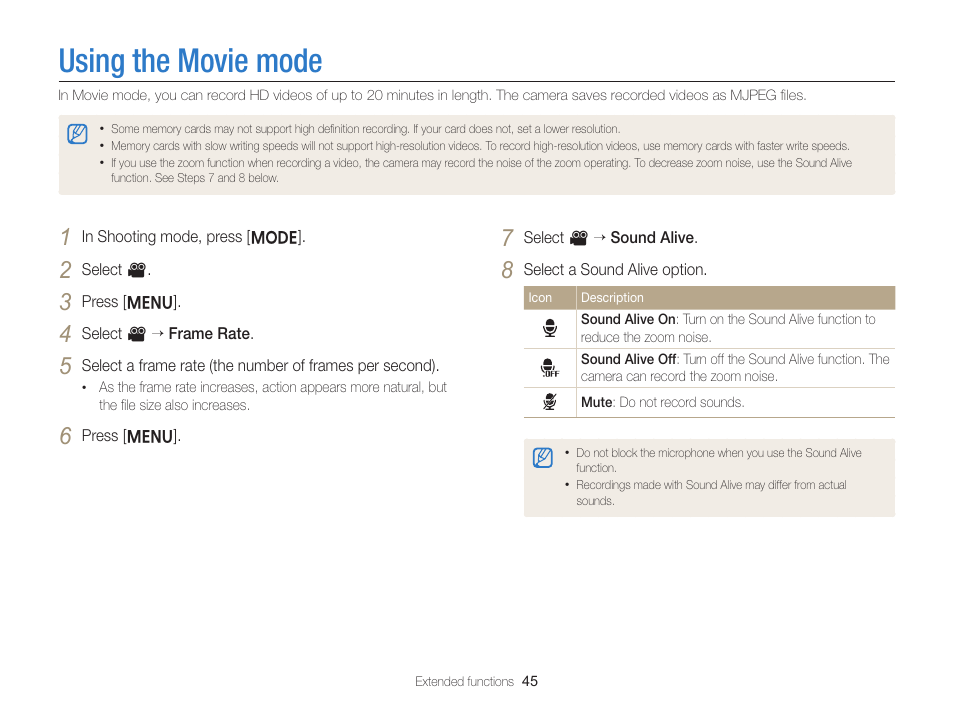Click the 'Using the Movie mode' heading
This screenshot has height=720, width=954.
click(190, 61)
